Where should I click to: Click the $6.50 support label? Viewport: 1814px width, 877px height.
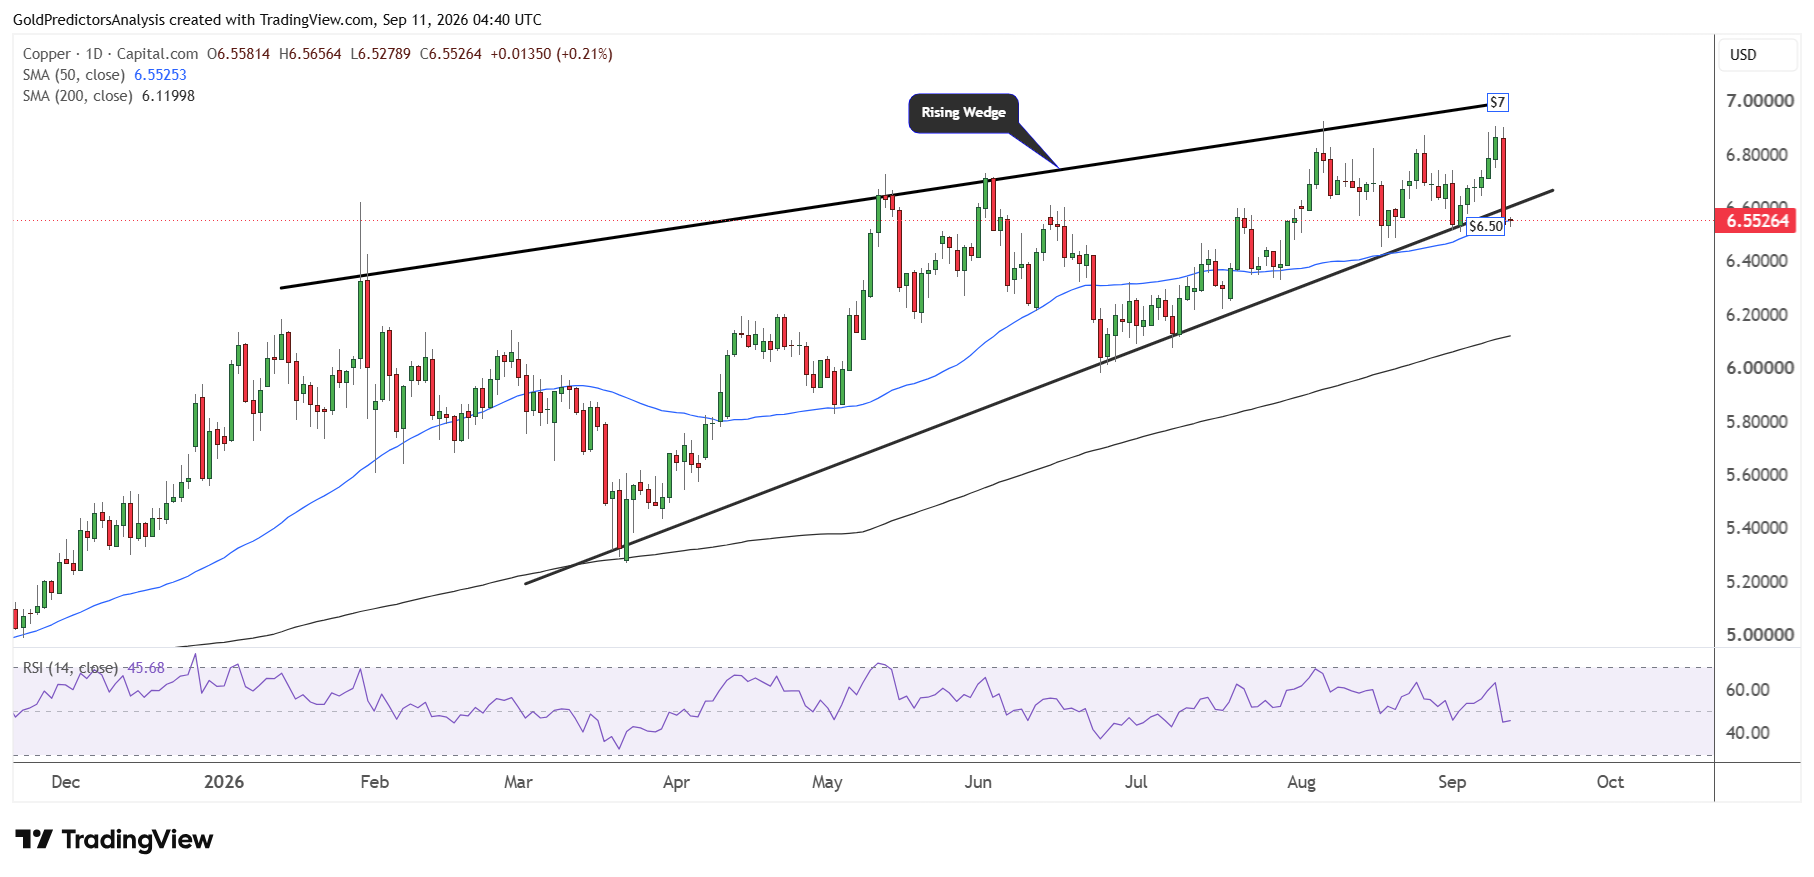(x=1486, y=226)
